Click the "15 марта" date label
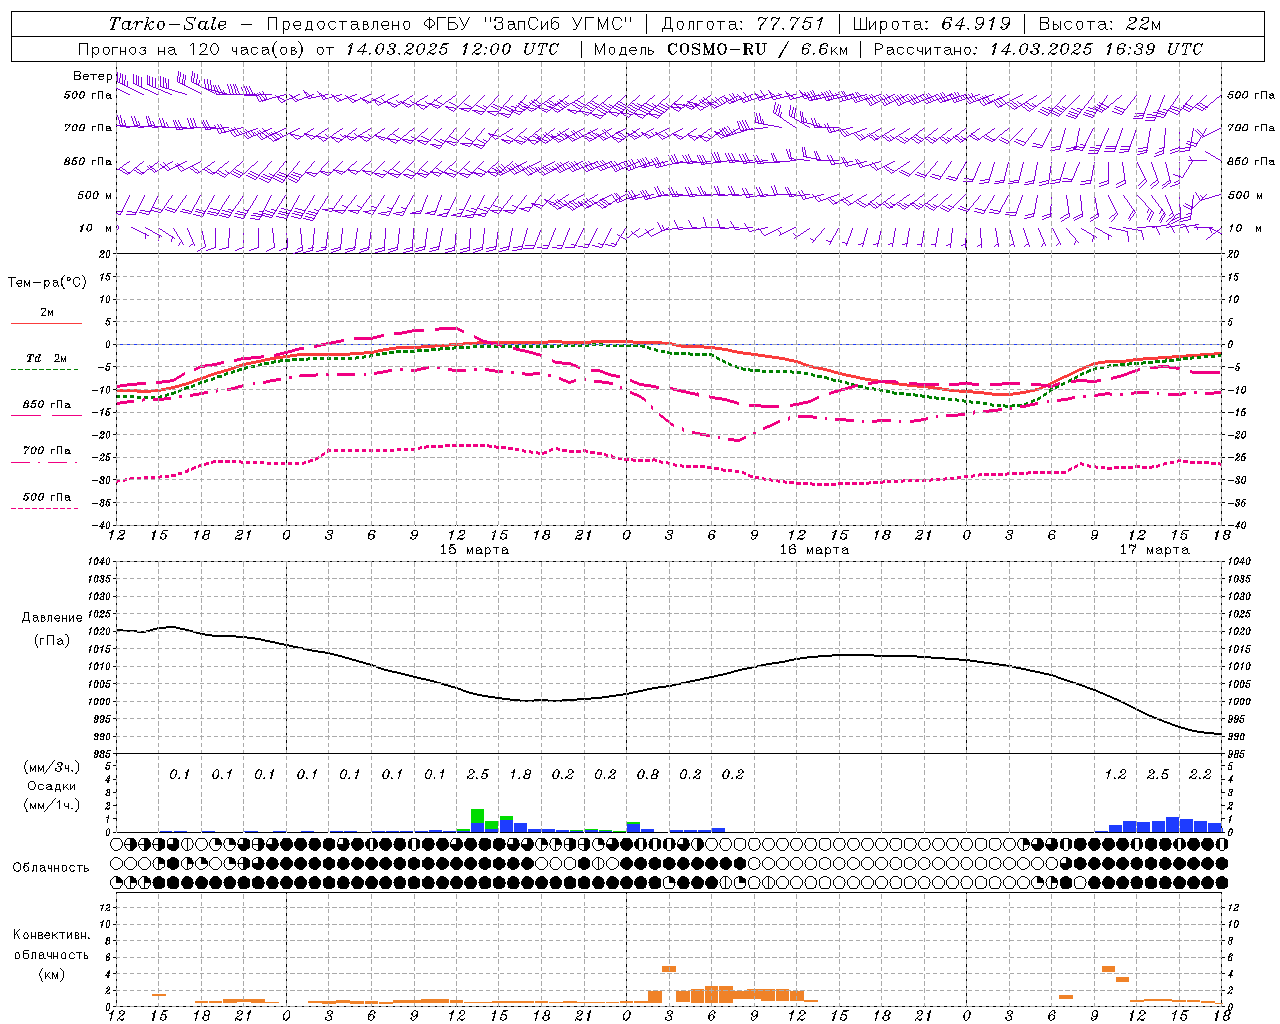Viewport: 1280px width, 1024px height. click(474, 550)
